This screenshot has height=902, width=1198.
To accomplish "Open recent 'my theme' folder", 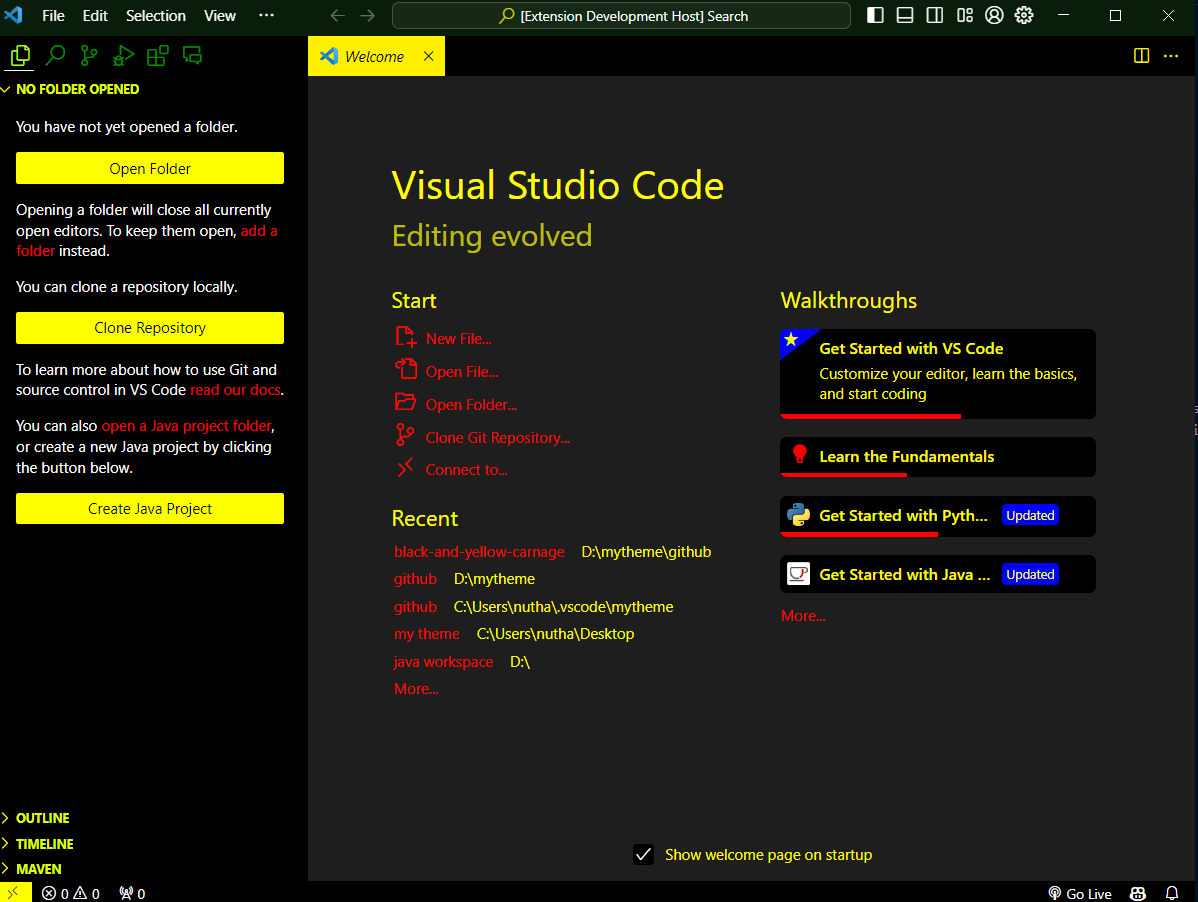I will pyautogui.click(x=426, y=634).
